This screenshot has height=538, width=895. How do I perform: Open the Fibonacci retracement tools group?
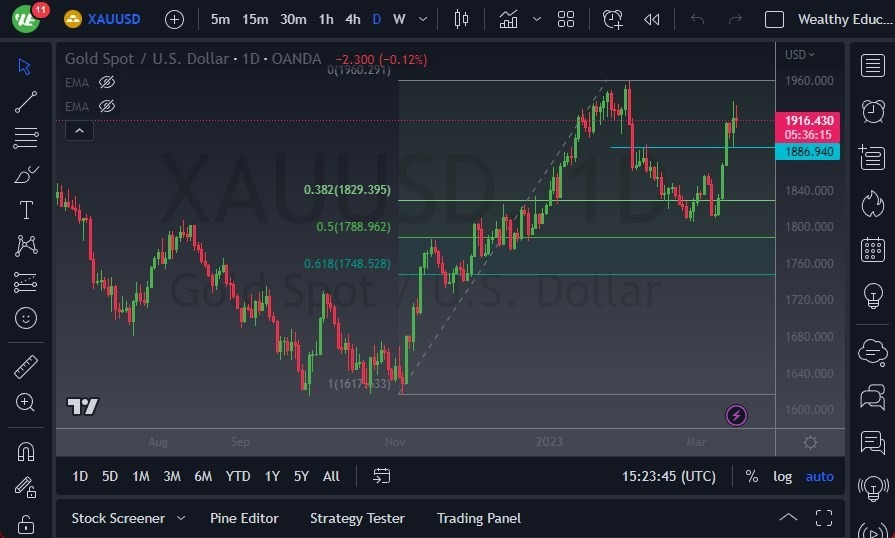[26, 138]
